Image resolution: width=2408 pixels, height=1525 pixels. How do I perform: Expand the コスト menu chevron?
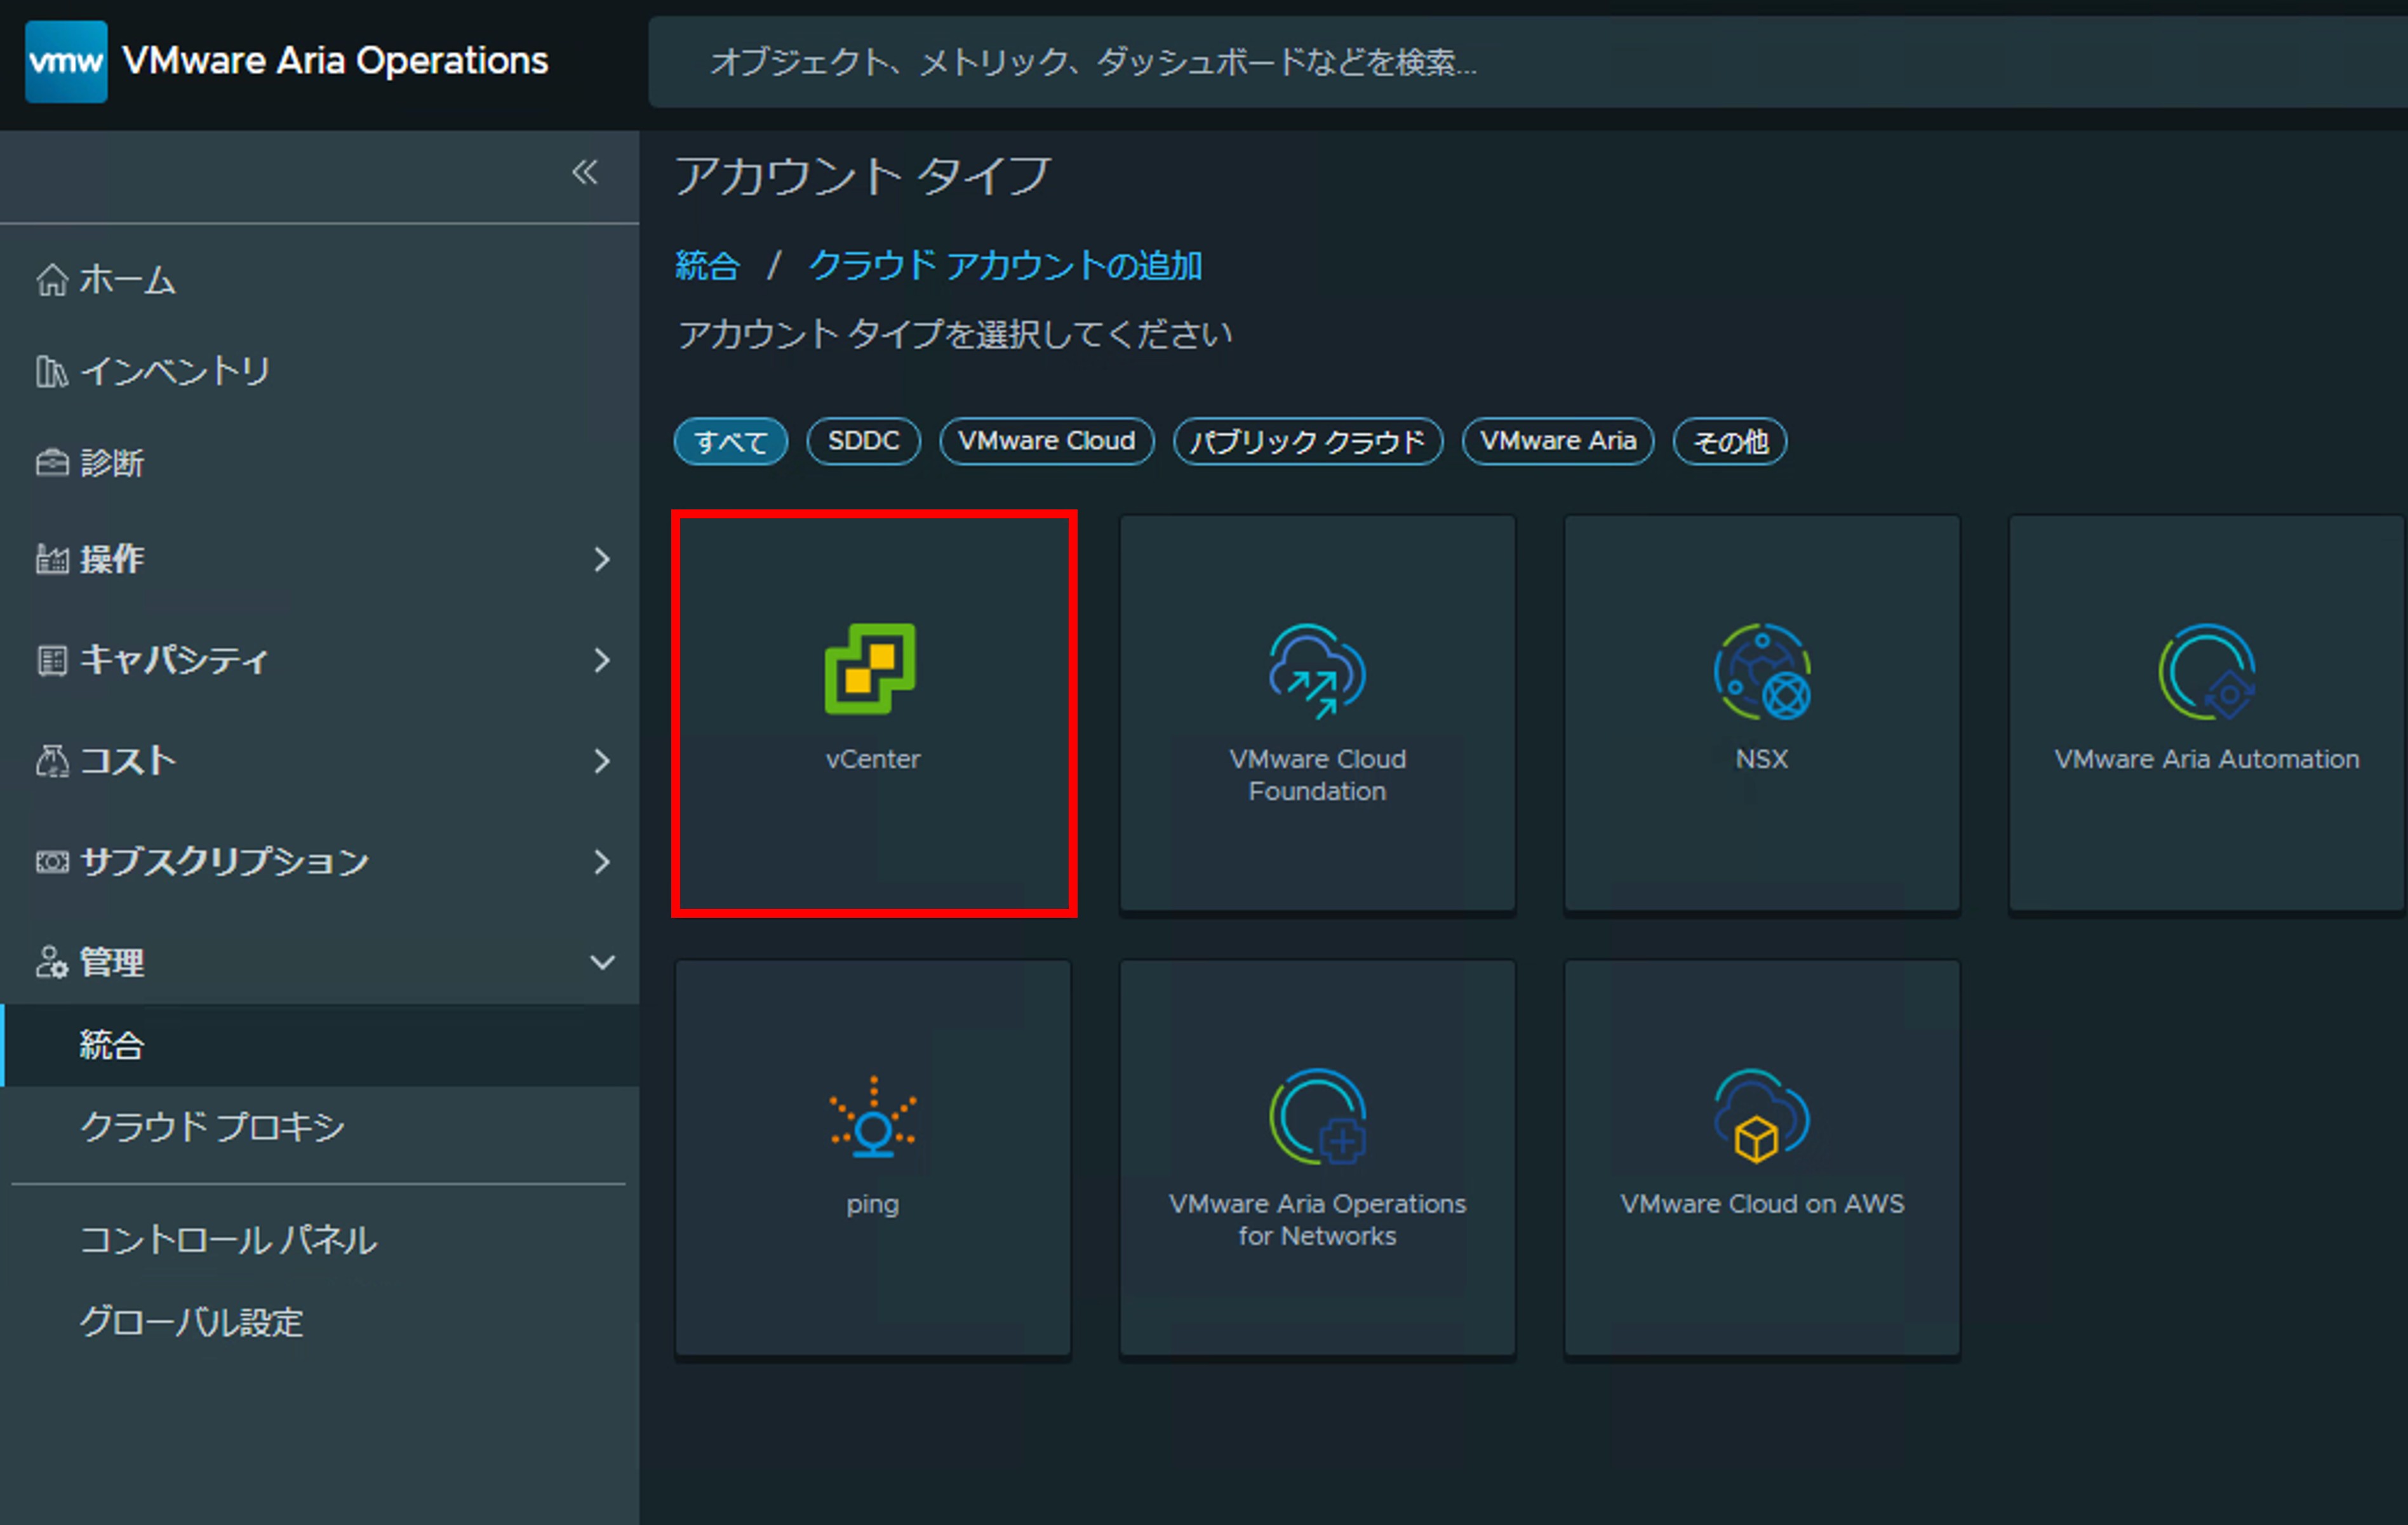click(x=601, y=761)
